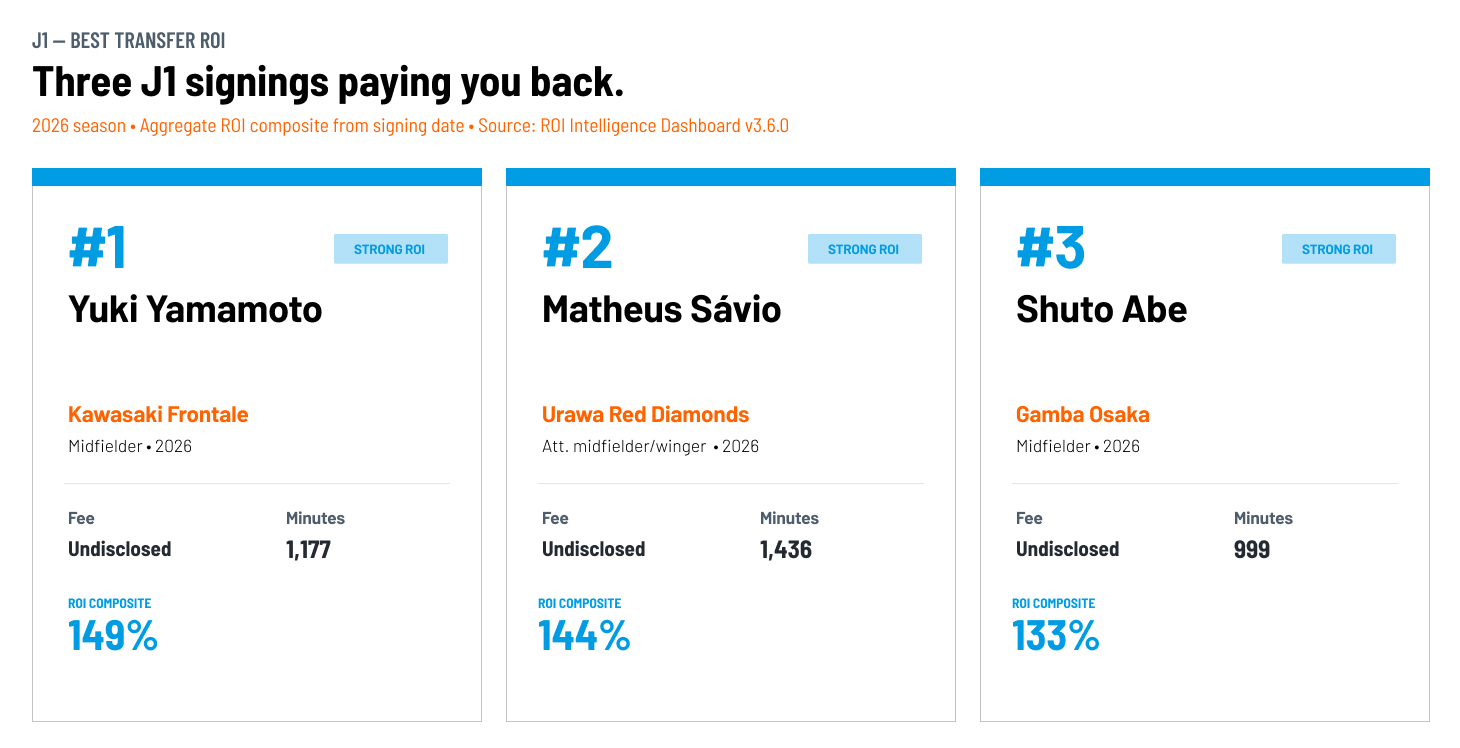Click the 149% ROI composite value
The height and width of the screenshot is (748, 1460).
pyautogui.click(x=113, y=636)
